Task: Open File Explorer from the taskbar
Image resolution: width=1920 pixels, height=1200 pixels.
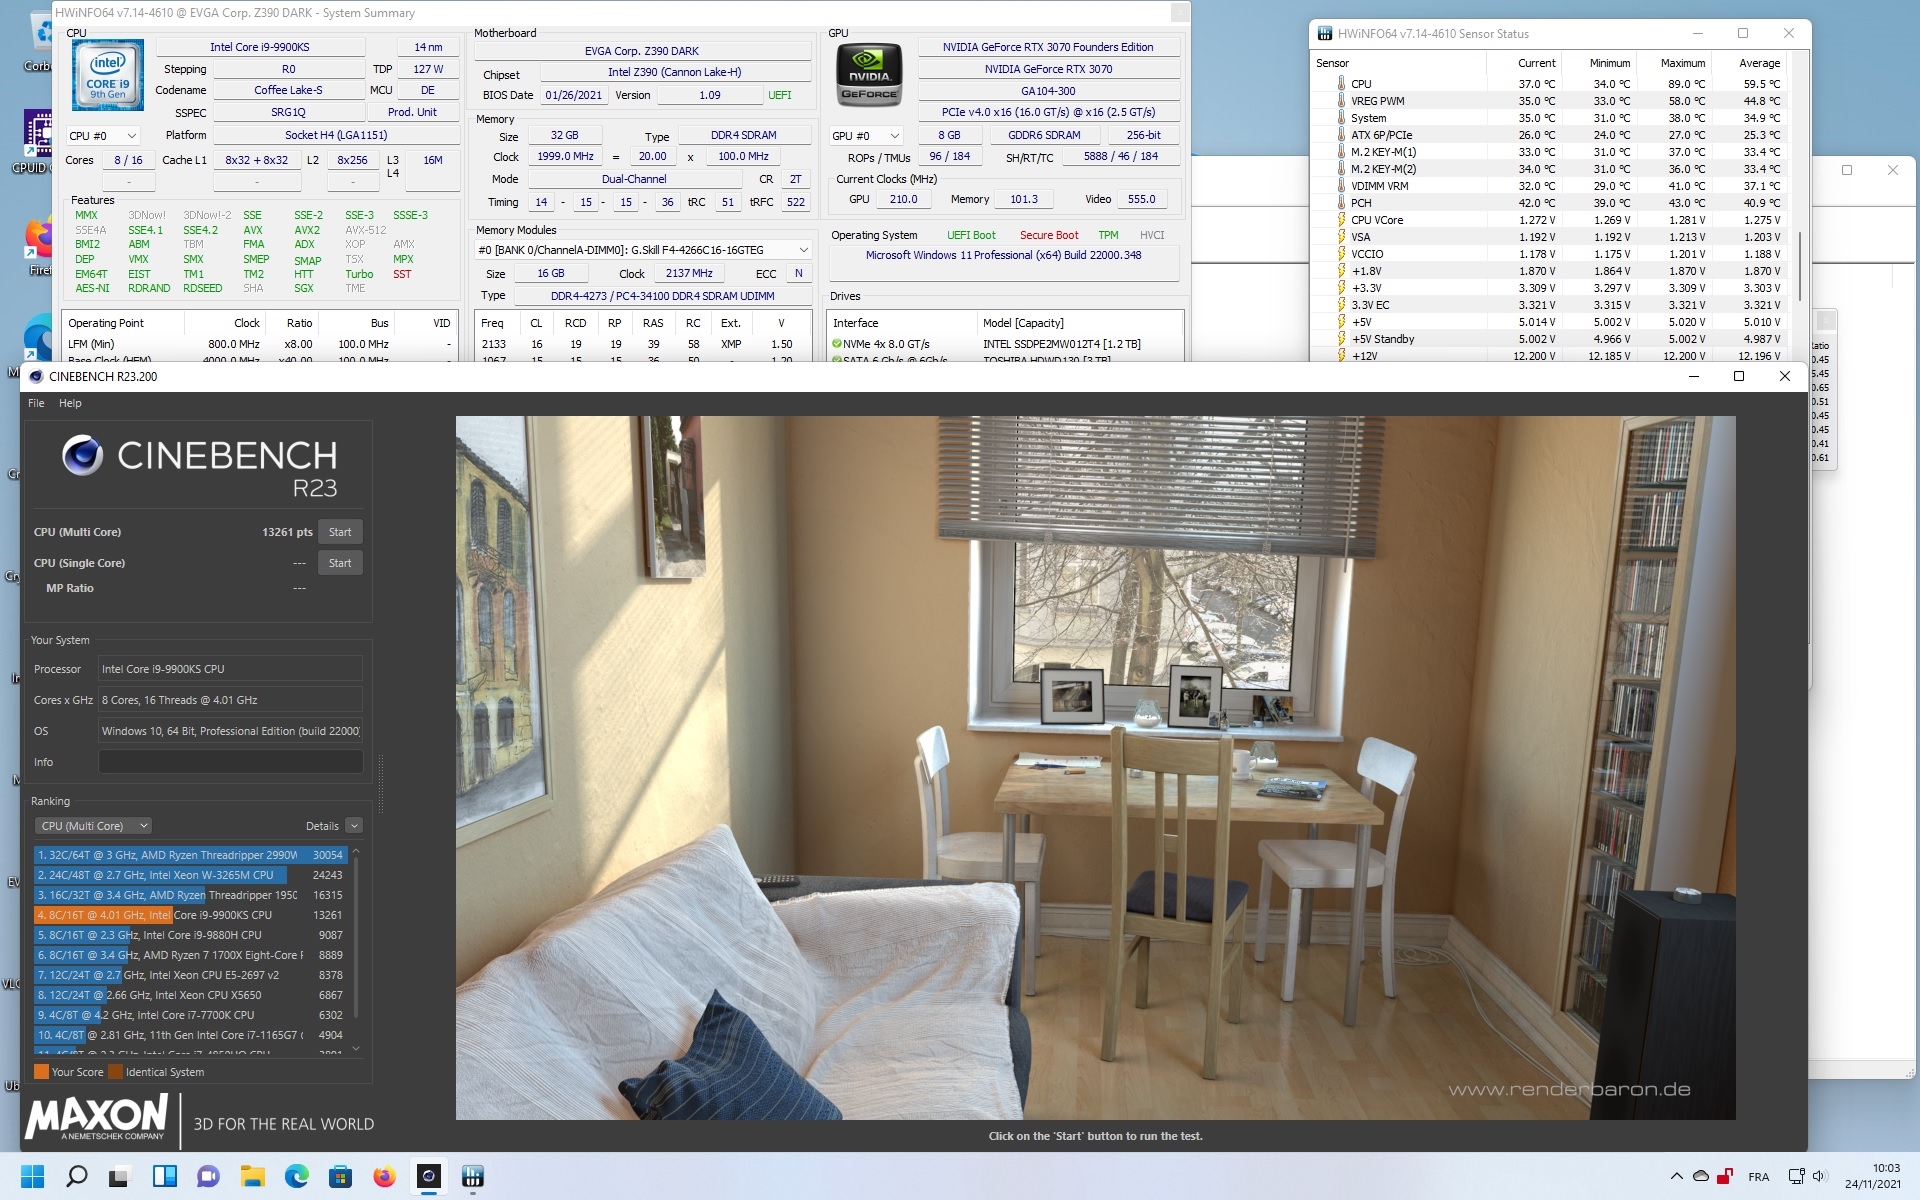Action: 252,1176
